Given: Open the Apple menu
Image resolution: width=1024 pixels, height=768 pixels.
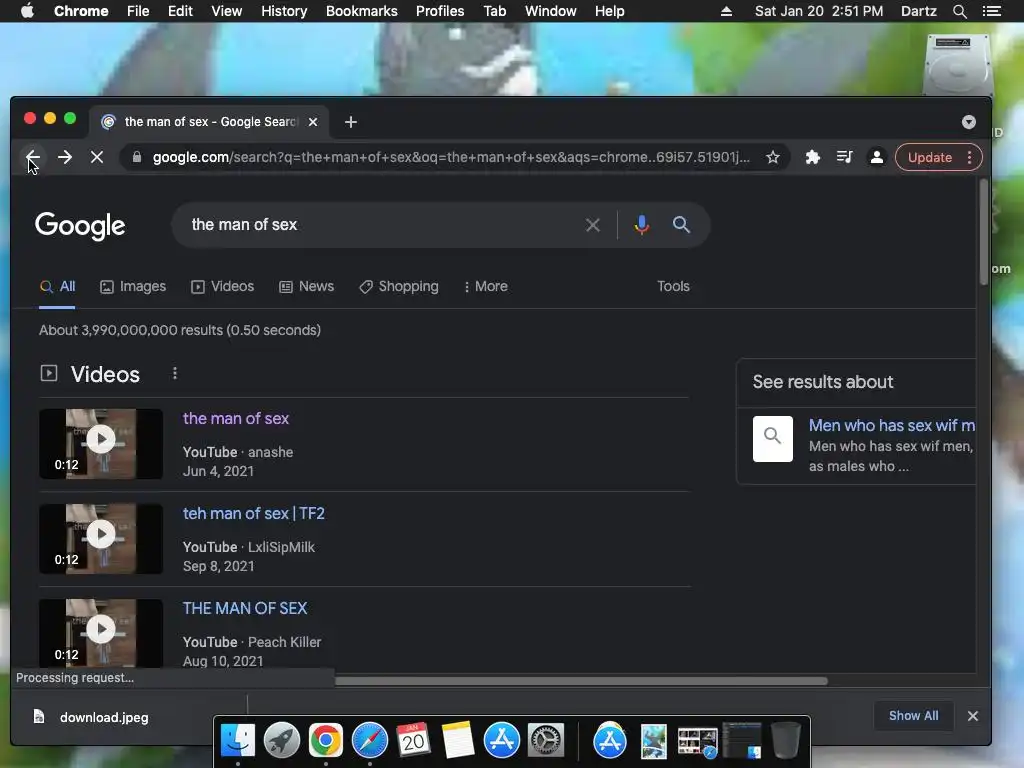Looking at the screenshot, I should [x=27, y=11].
